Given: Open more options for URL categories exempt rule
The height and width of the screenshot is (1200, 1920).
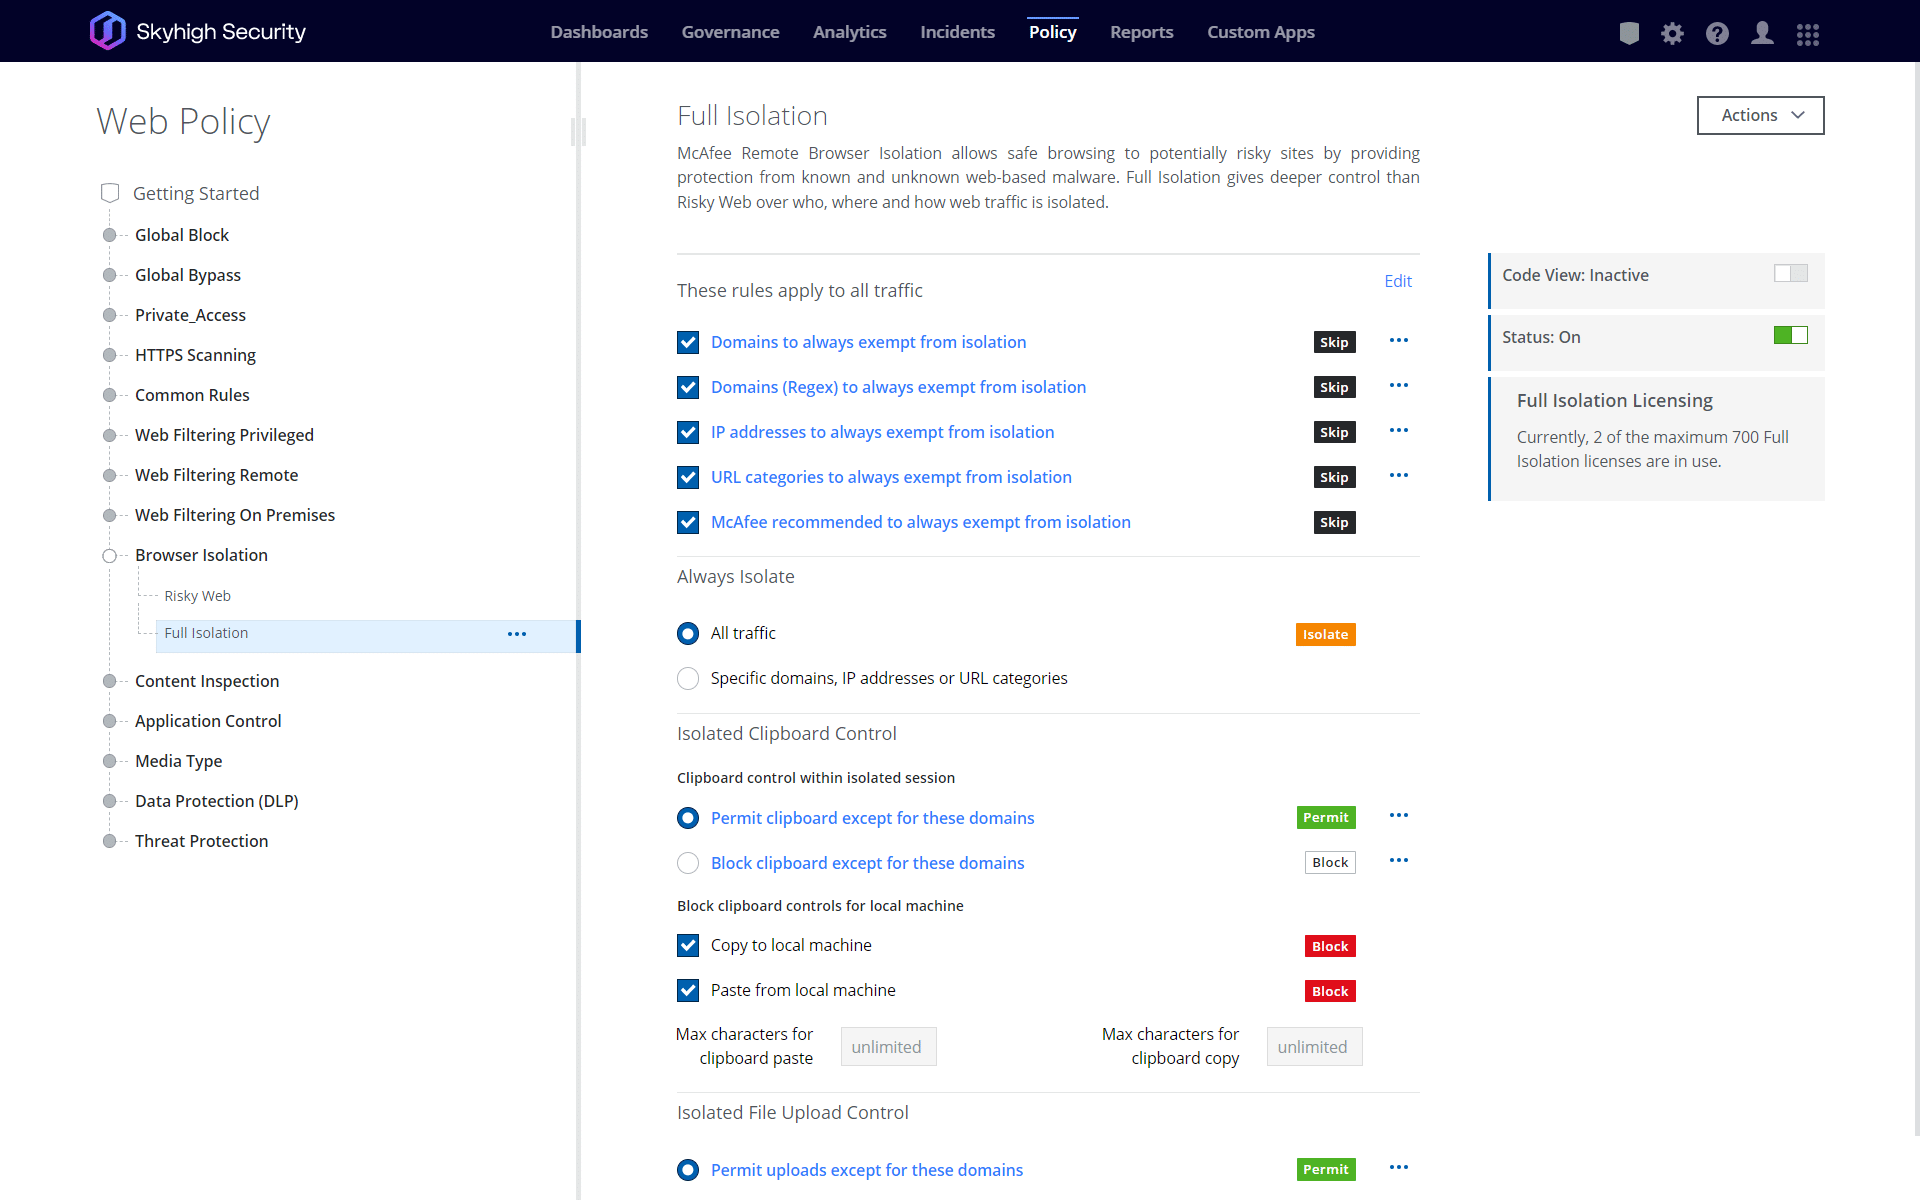Looking at the screenshot, I should coord(1398,476).
